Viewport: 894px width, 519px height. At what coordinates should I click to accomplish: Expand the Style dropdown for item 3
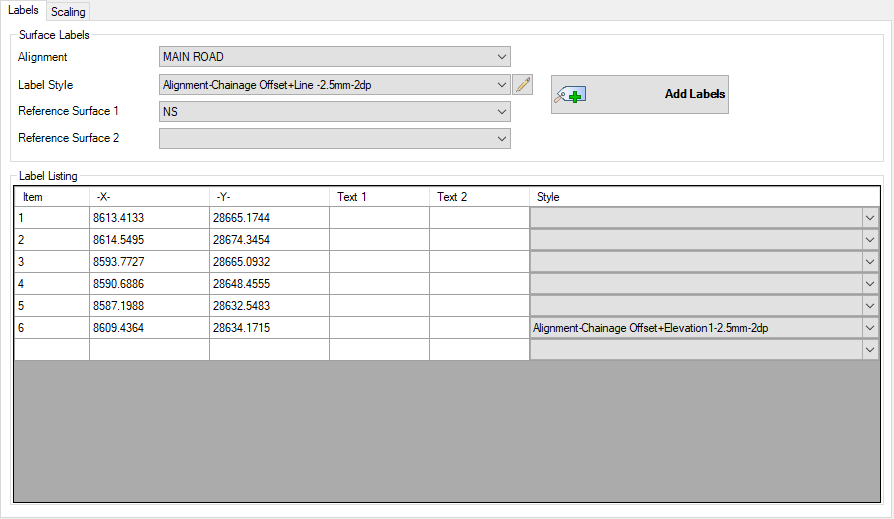868,262
